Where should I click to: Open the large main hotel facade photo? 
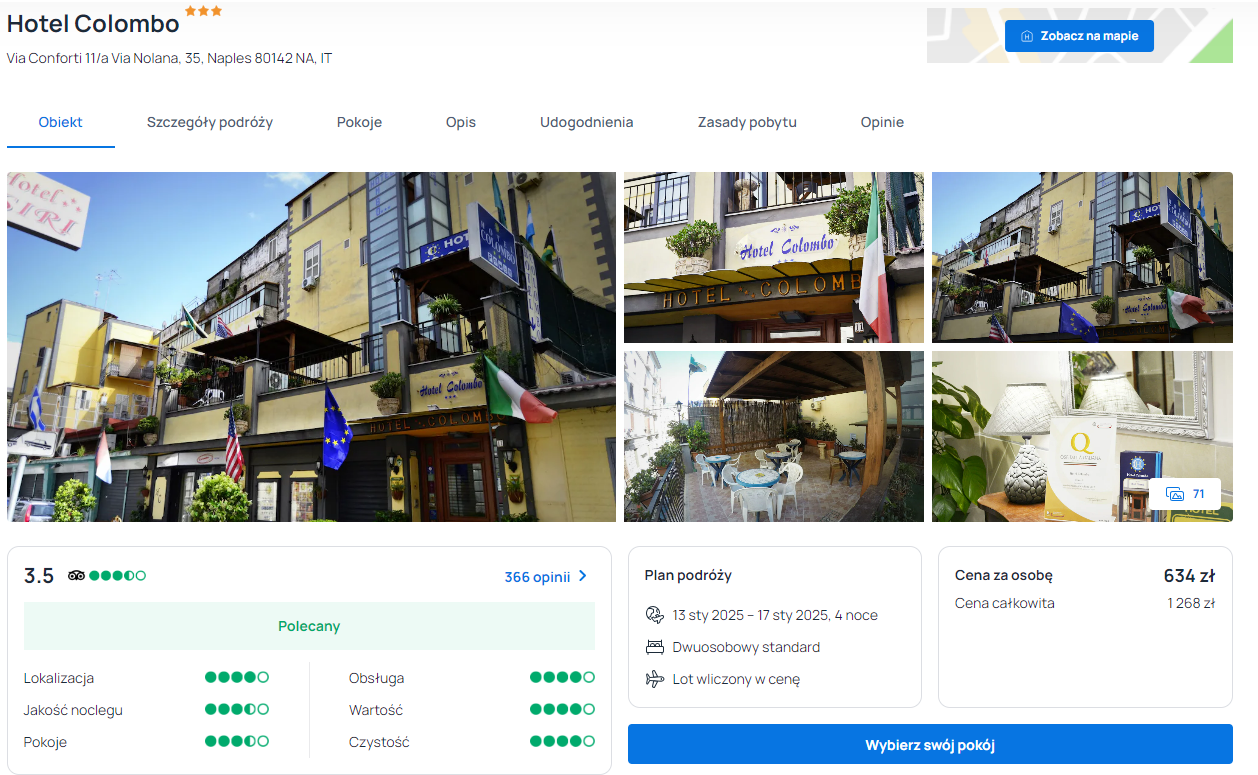pos(311,347)
